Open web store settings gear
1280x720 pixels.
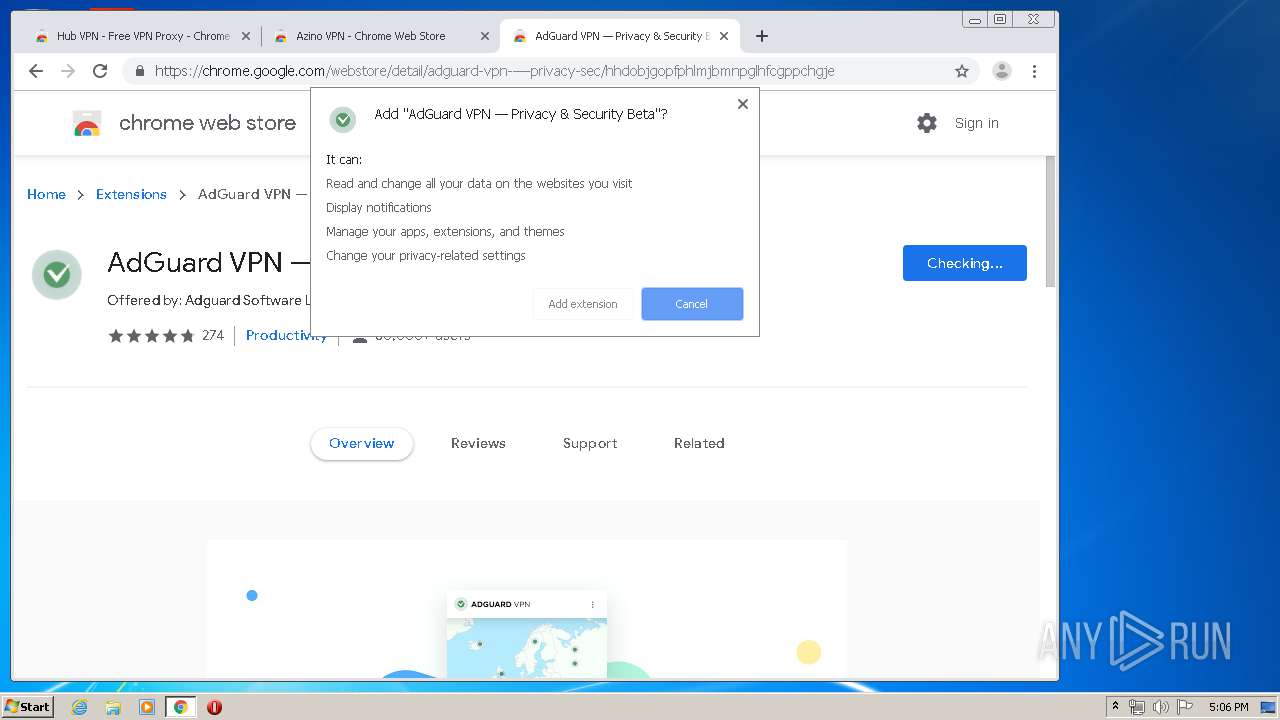click(x=927, y=123)
